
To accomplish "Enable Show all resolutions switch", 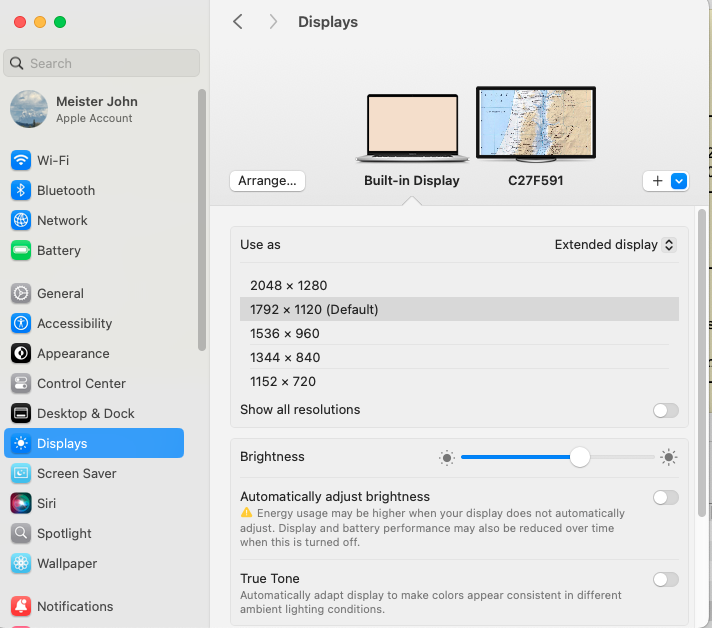I will pos(665,410).
